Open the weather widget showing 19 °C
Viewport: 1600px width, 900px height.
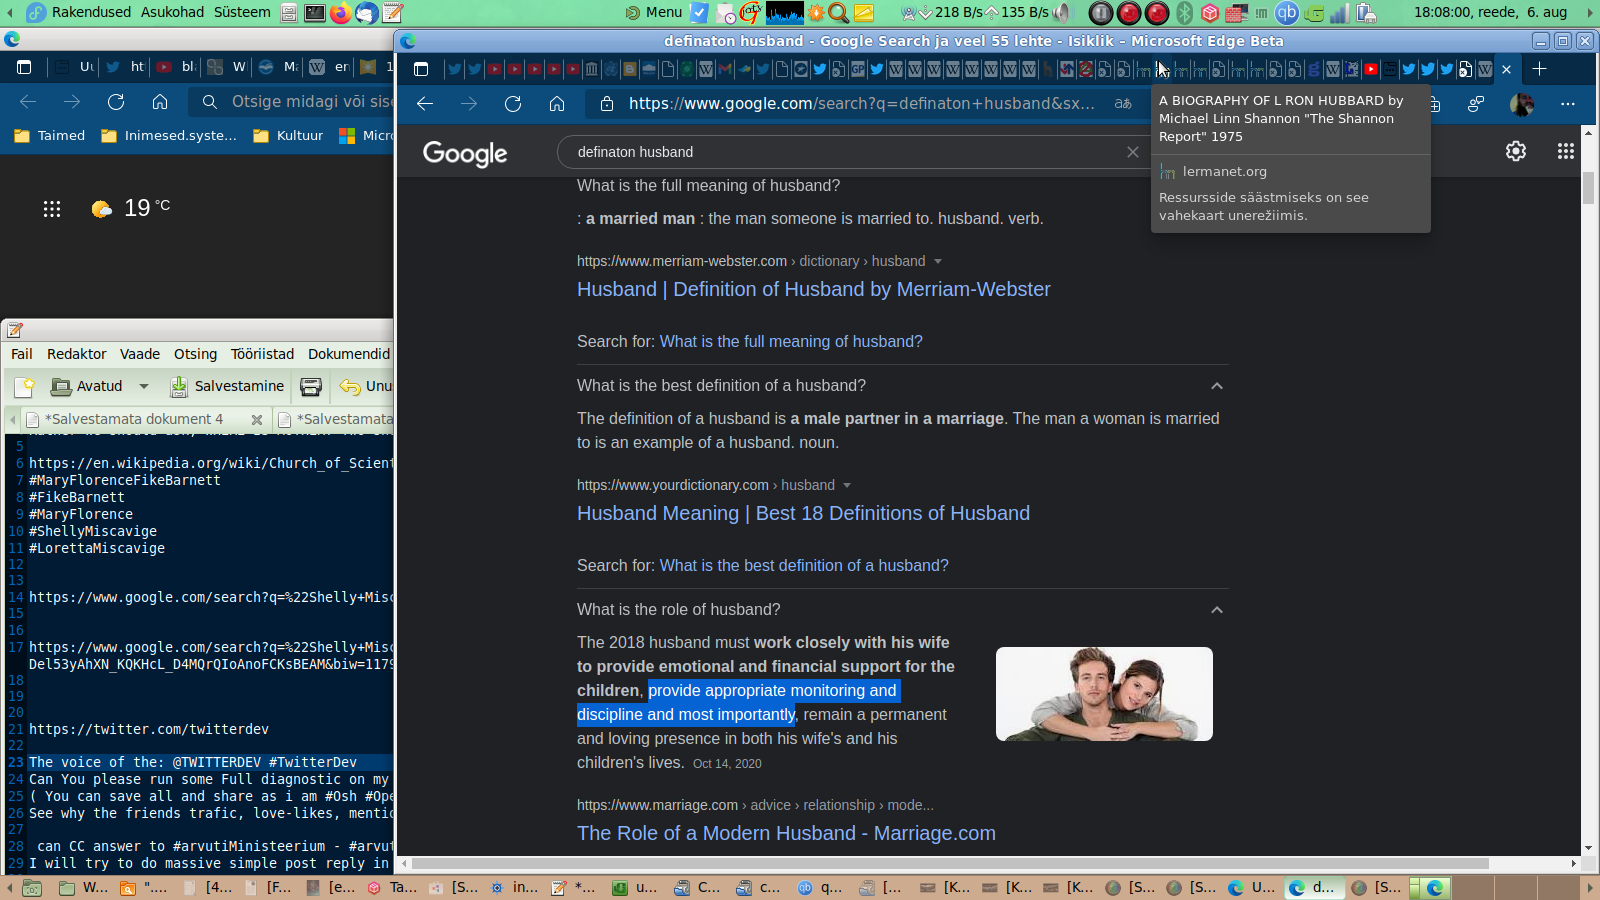[131, 208]
